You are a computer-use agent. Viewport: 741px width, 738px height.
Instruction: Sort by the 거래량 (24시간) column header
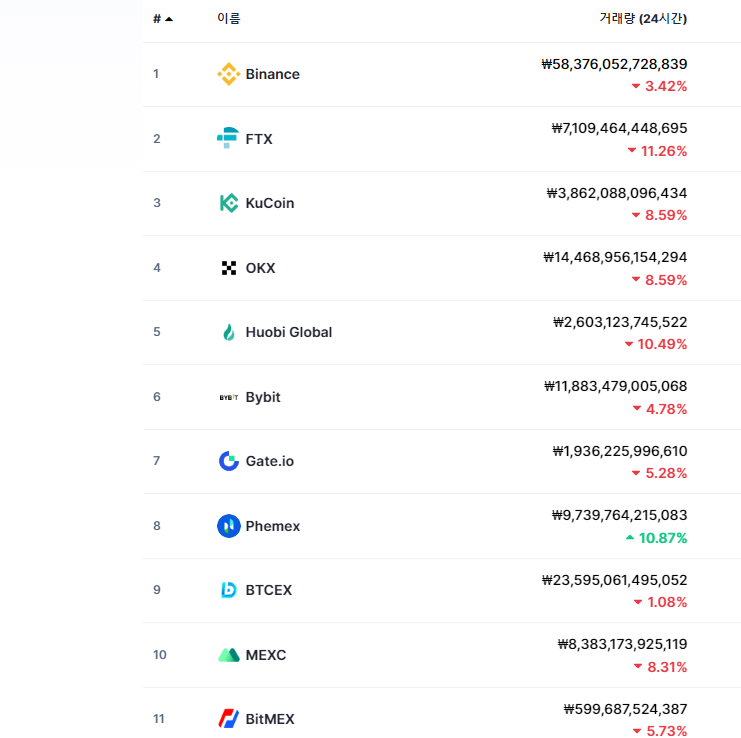642,19
